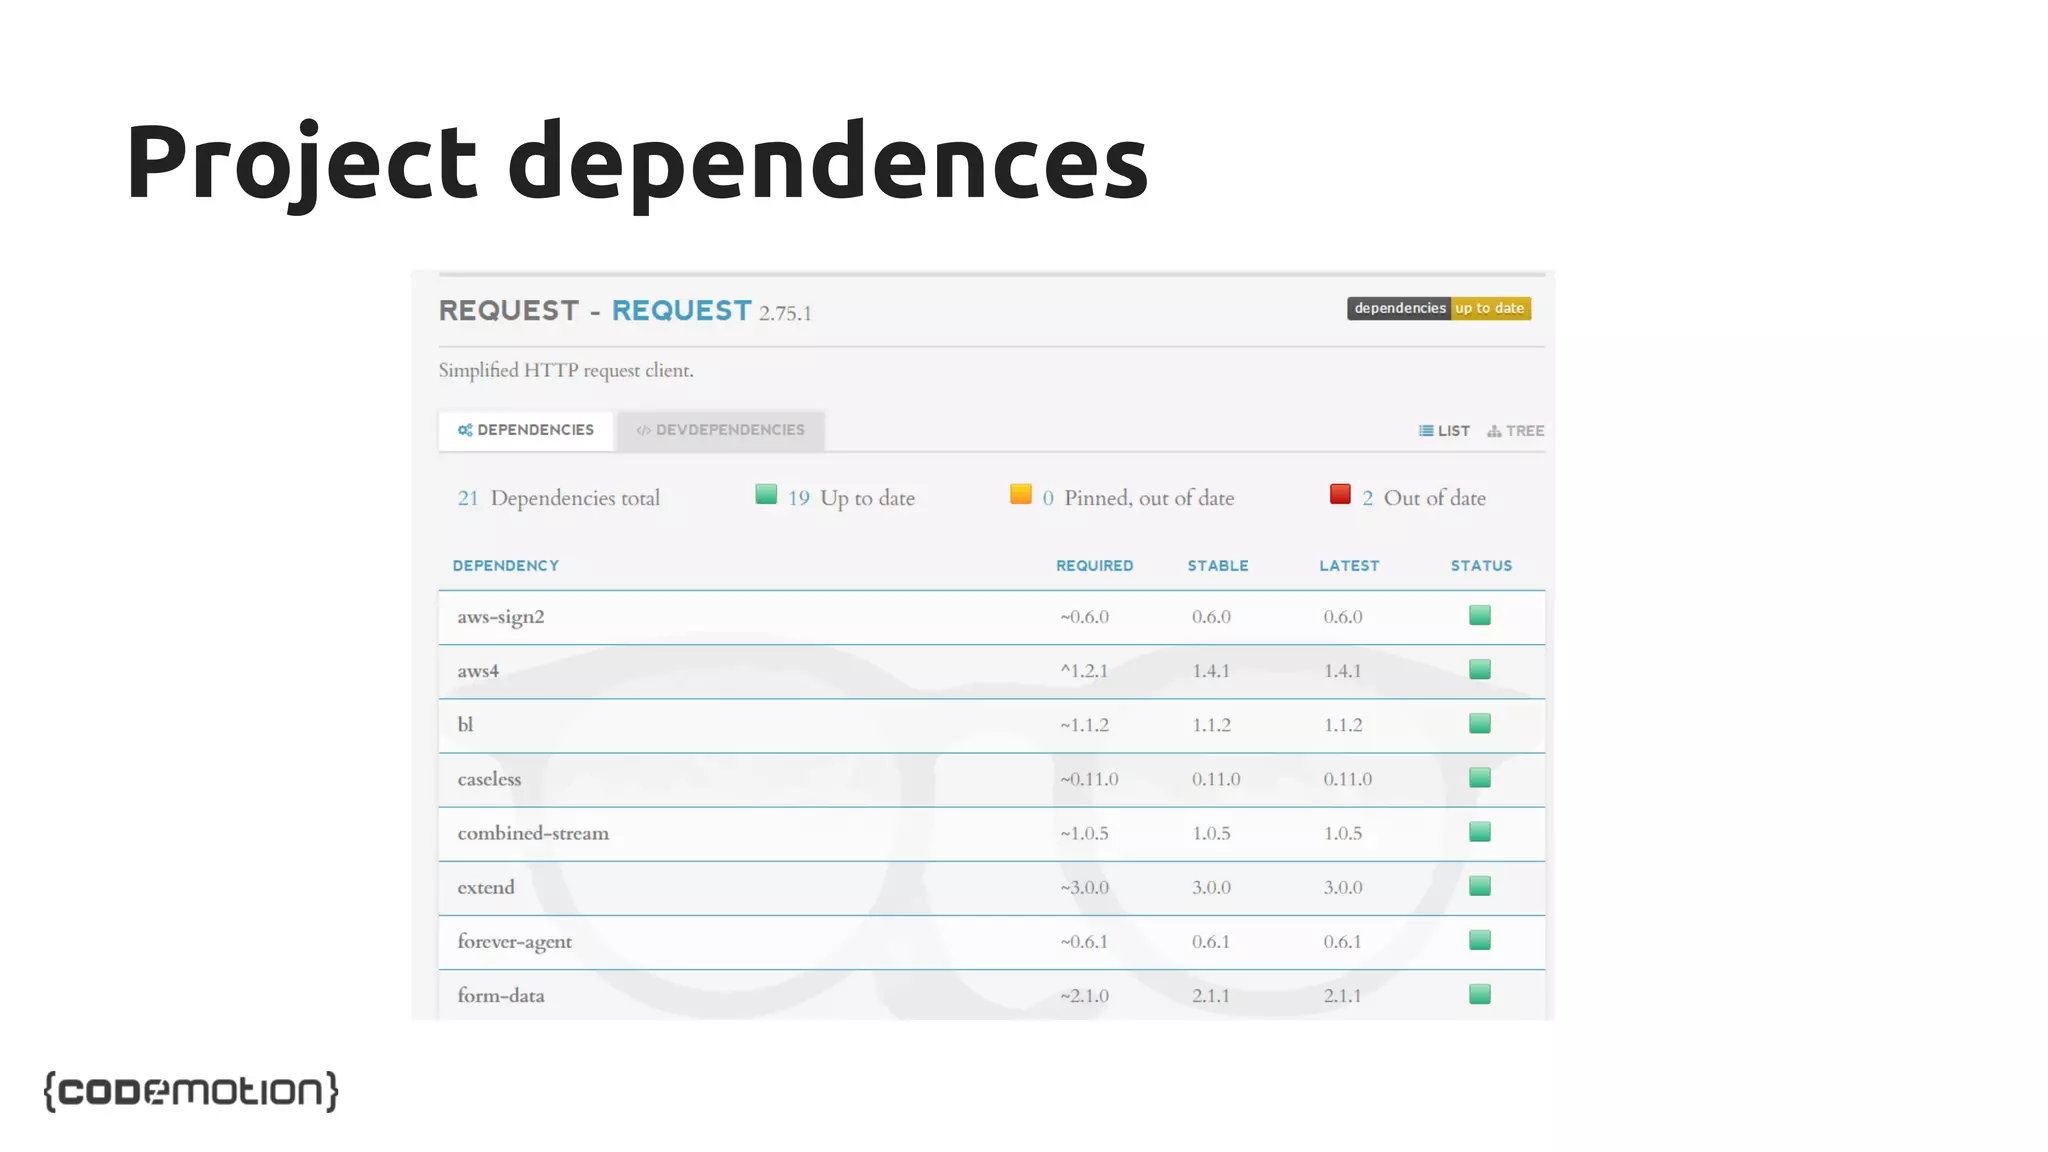Viewport: 2048px width, 1152px height.
Task: Click the gears icon on Dependencies tab
Action: pos(465,430)
